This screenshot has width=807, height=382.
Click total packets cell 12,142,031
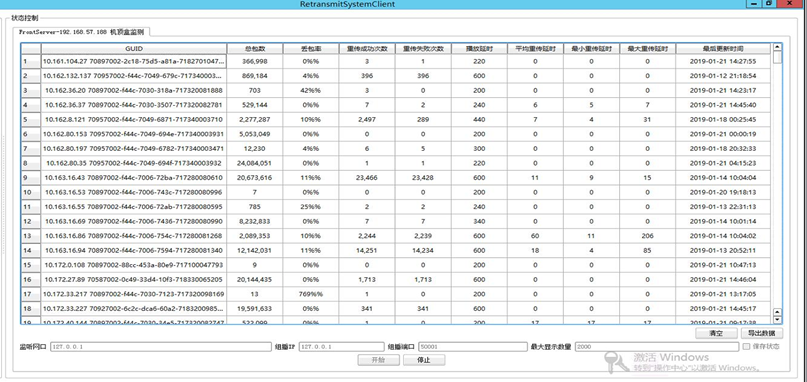[254, 250]
